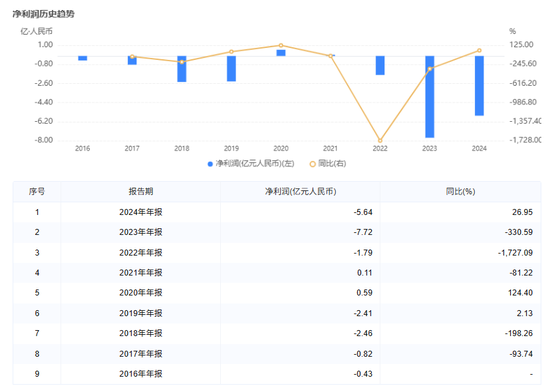Select the 2021 year-over-year line point
550x392 pixels.
pos(330,56)
